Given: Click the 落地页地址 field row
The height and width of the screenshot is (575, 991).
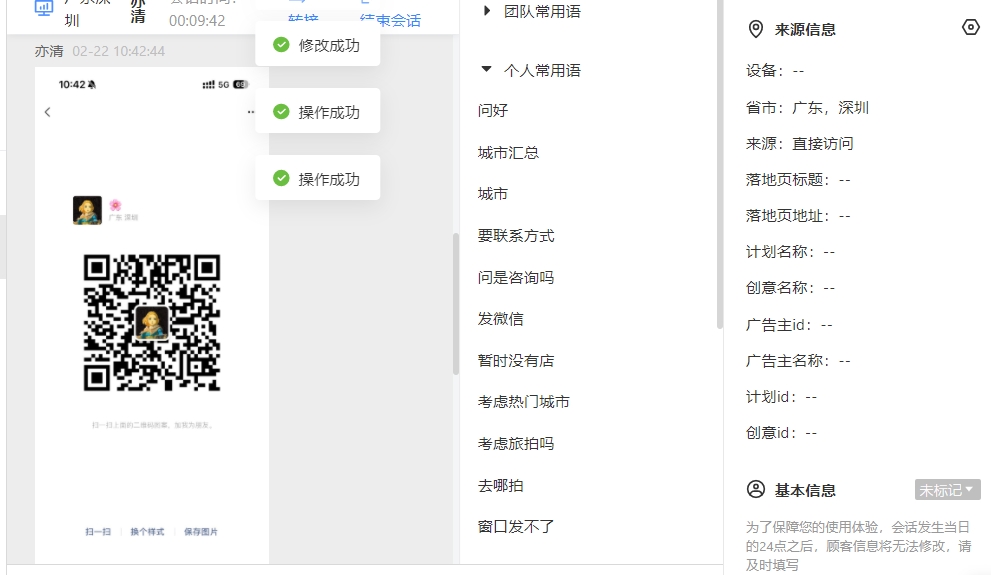Looking at the screenshot, I should pyautogui.click(x=798, y=216).
